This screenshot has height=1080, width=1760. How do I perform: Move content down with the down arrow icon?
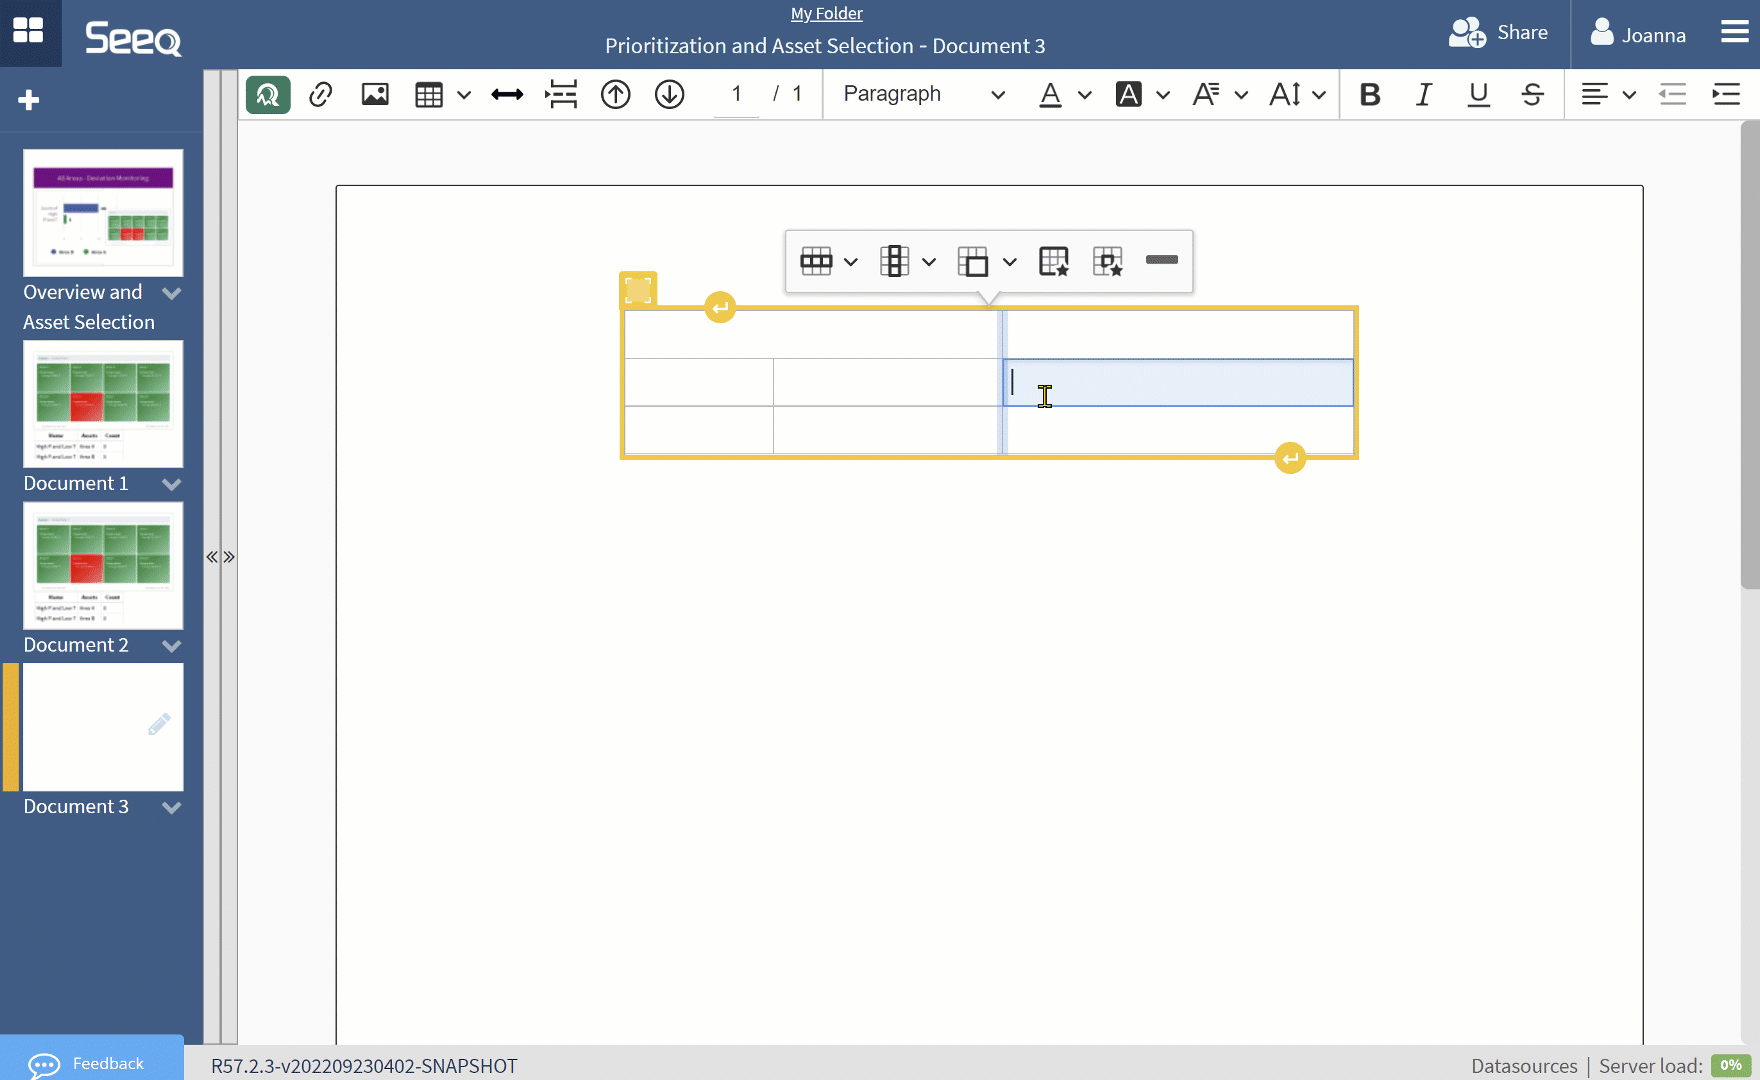[x=669, y=94]
